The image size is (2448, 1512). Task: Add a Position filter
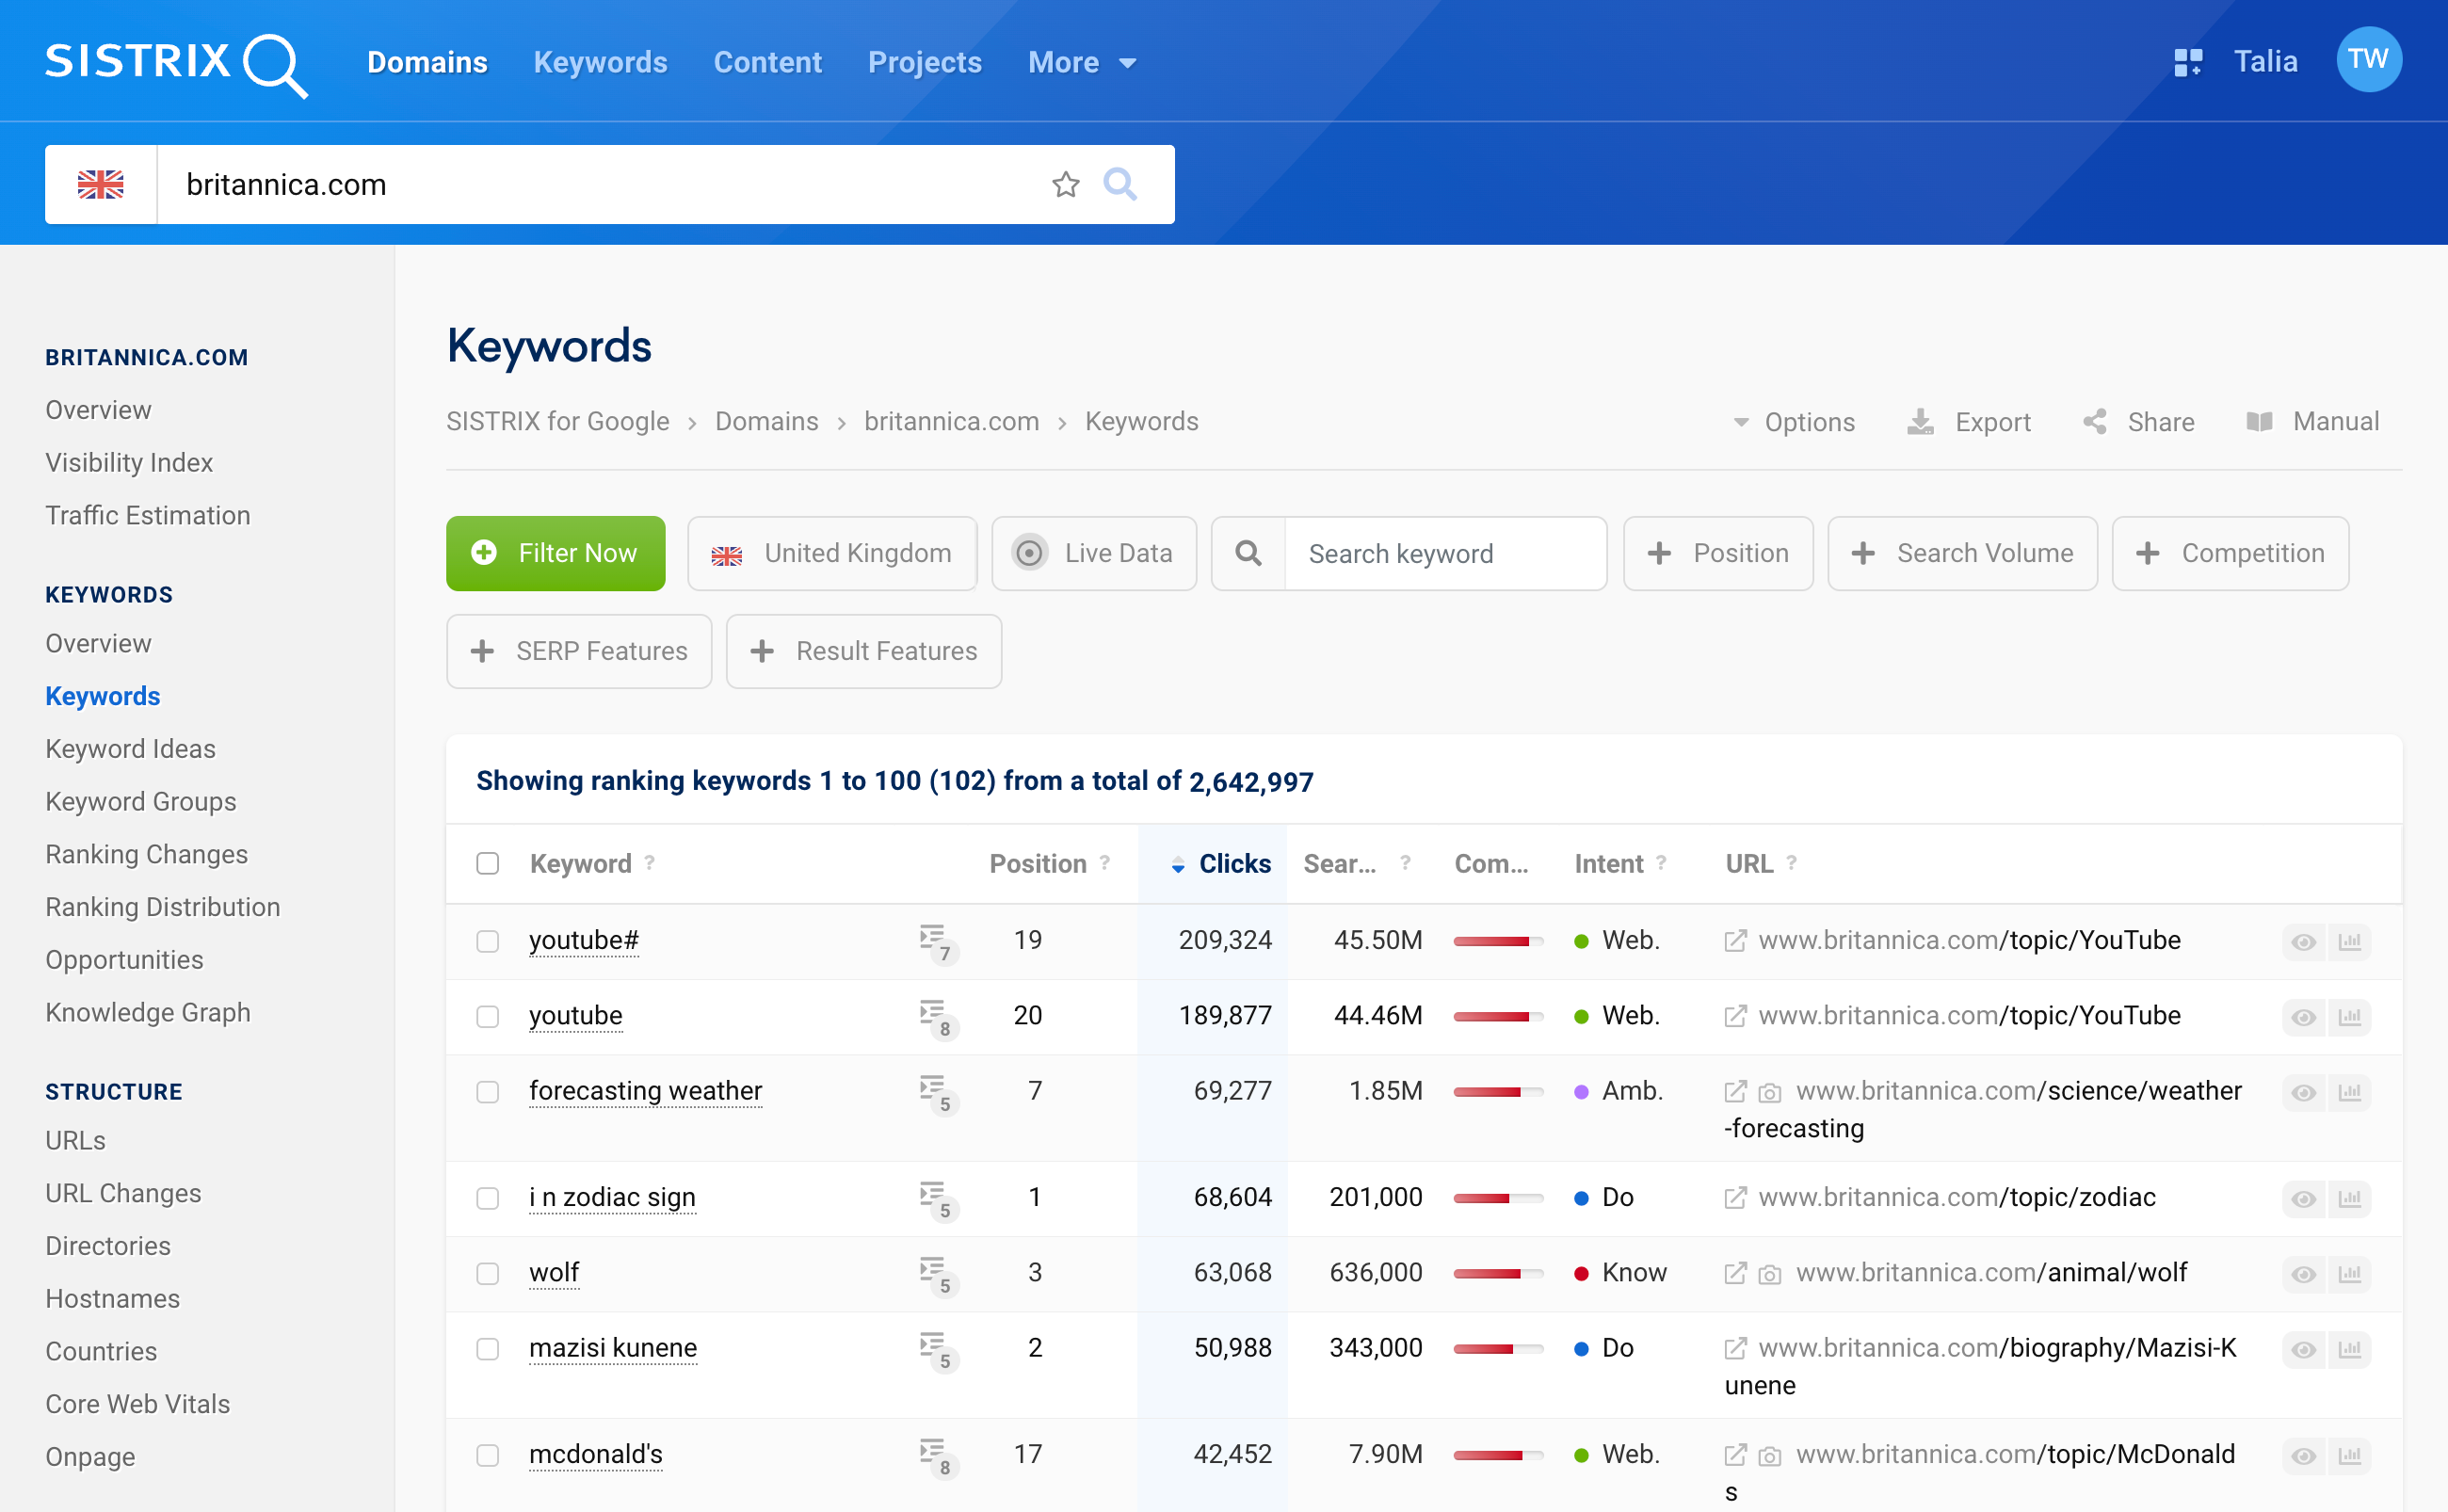(1718, 553)
